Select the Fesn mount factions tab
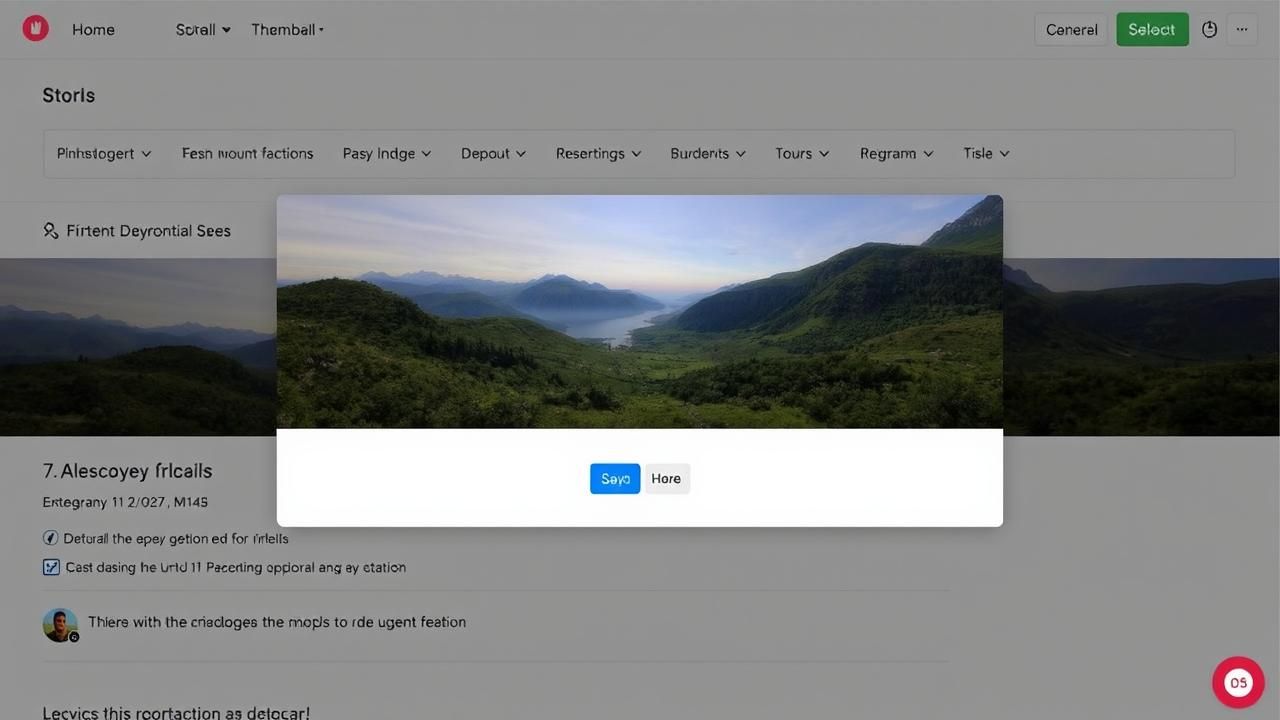Screen dimensions: 1280x720 pos(247,153)
